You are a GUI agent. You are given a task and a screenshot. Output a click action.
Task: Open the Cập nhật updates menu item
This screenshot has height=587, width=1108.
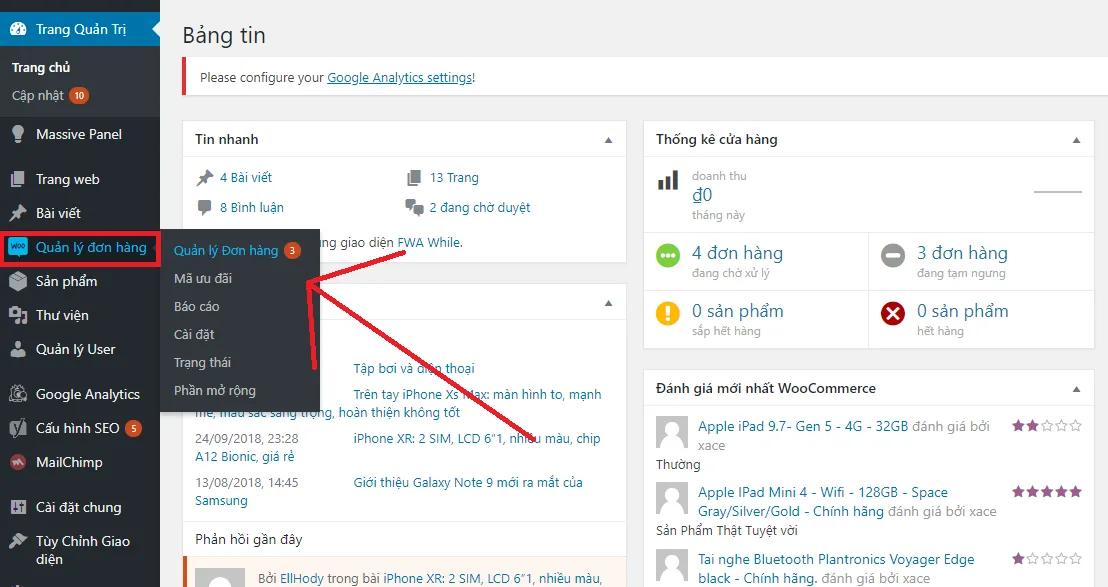(x=37, y=95)
